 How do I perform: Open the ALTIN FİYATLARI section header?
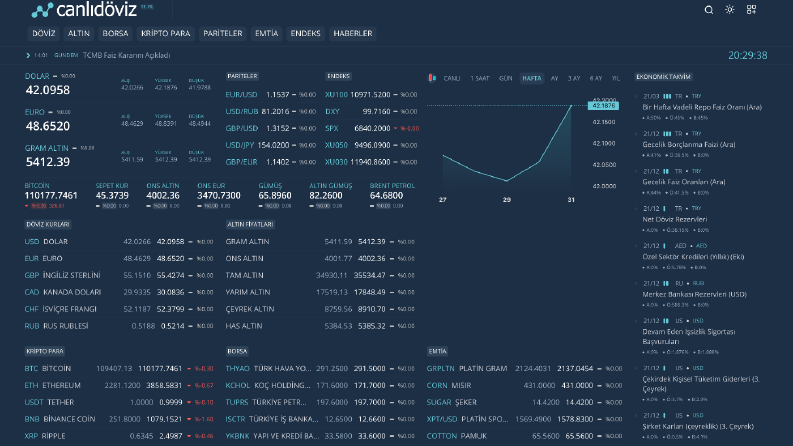pyautogui.click(x=250, y=224)
